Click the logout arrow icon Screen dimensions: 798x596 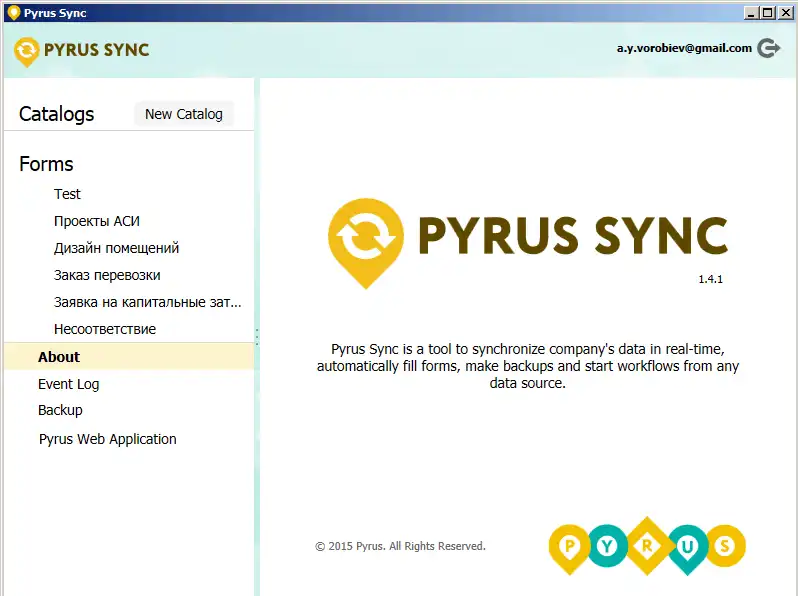point(768,48)
